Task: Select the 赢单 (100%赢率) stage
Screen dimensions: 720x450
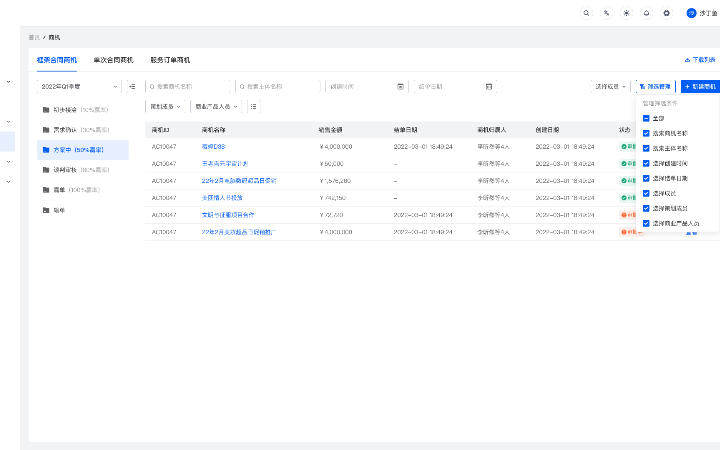Action: pos(83,190)
